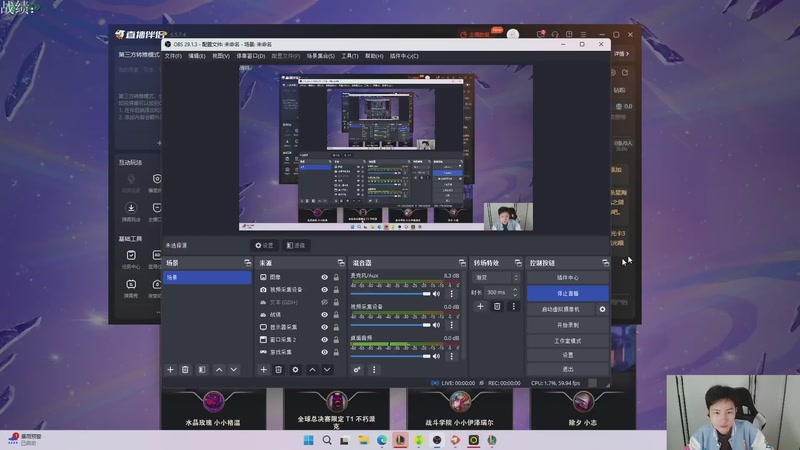Lock the 游戏采集 source
Screen dimensions: 800x450
click(336, 352)
